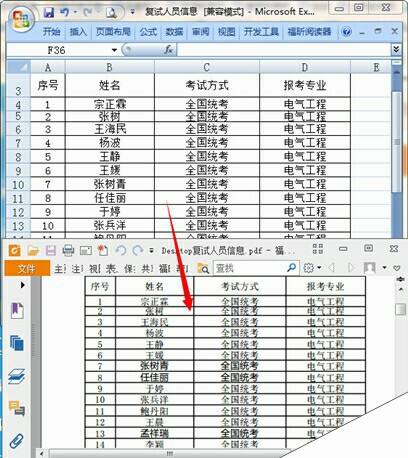Open print preview icon in Excel toolbar

(x=111, y=13)
